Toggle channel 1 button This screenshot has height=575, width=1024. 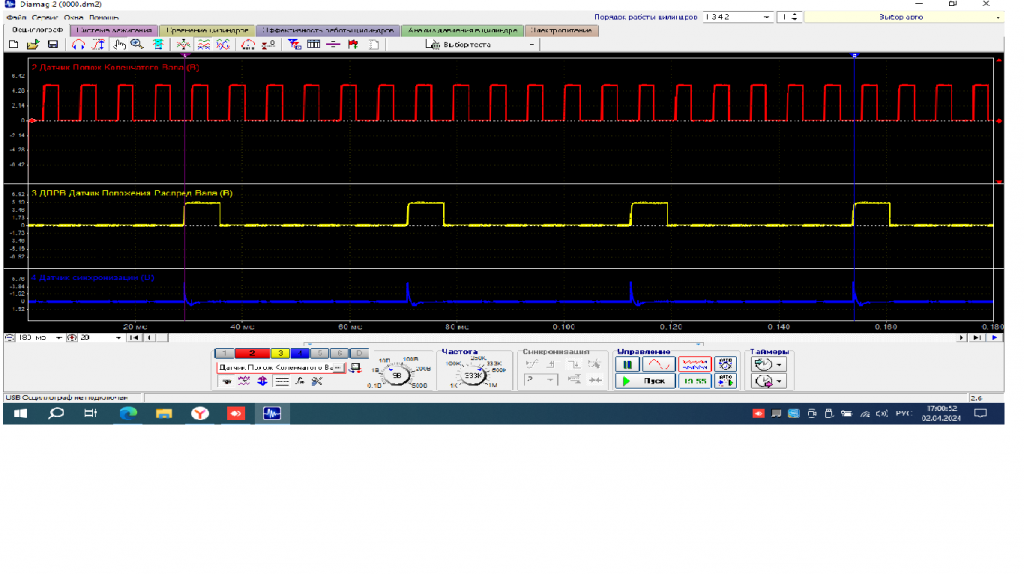(224, 353)
